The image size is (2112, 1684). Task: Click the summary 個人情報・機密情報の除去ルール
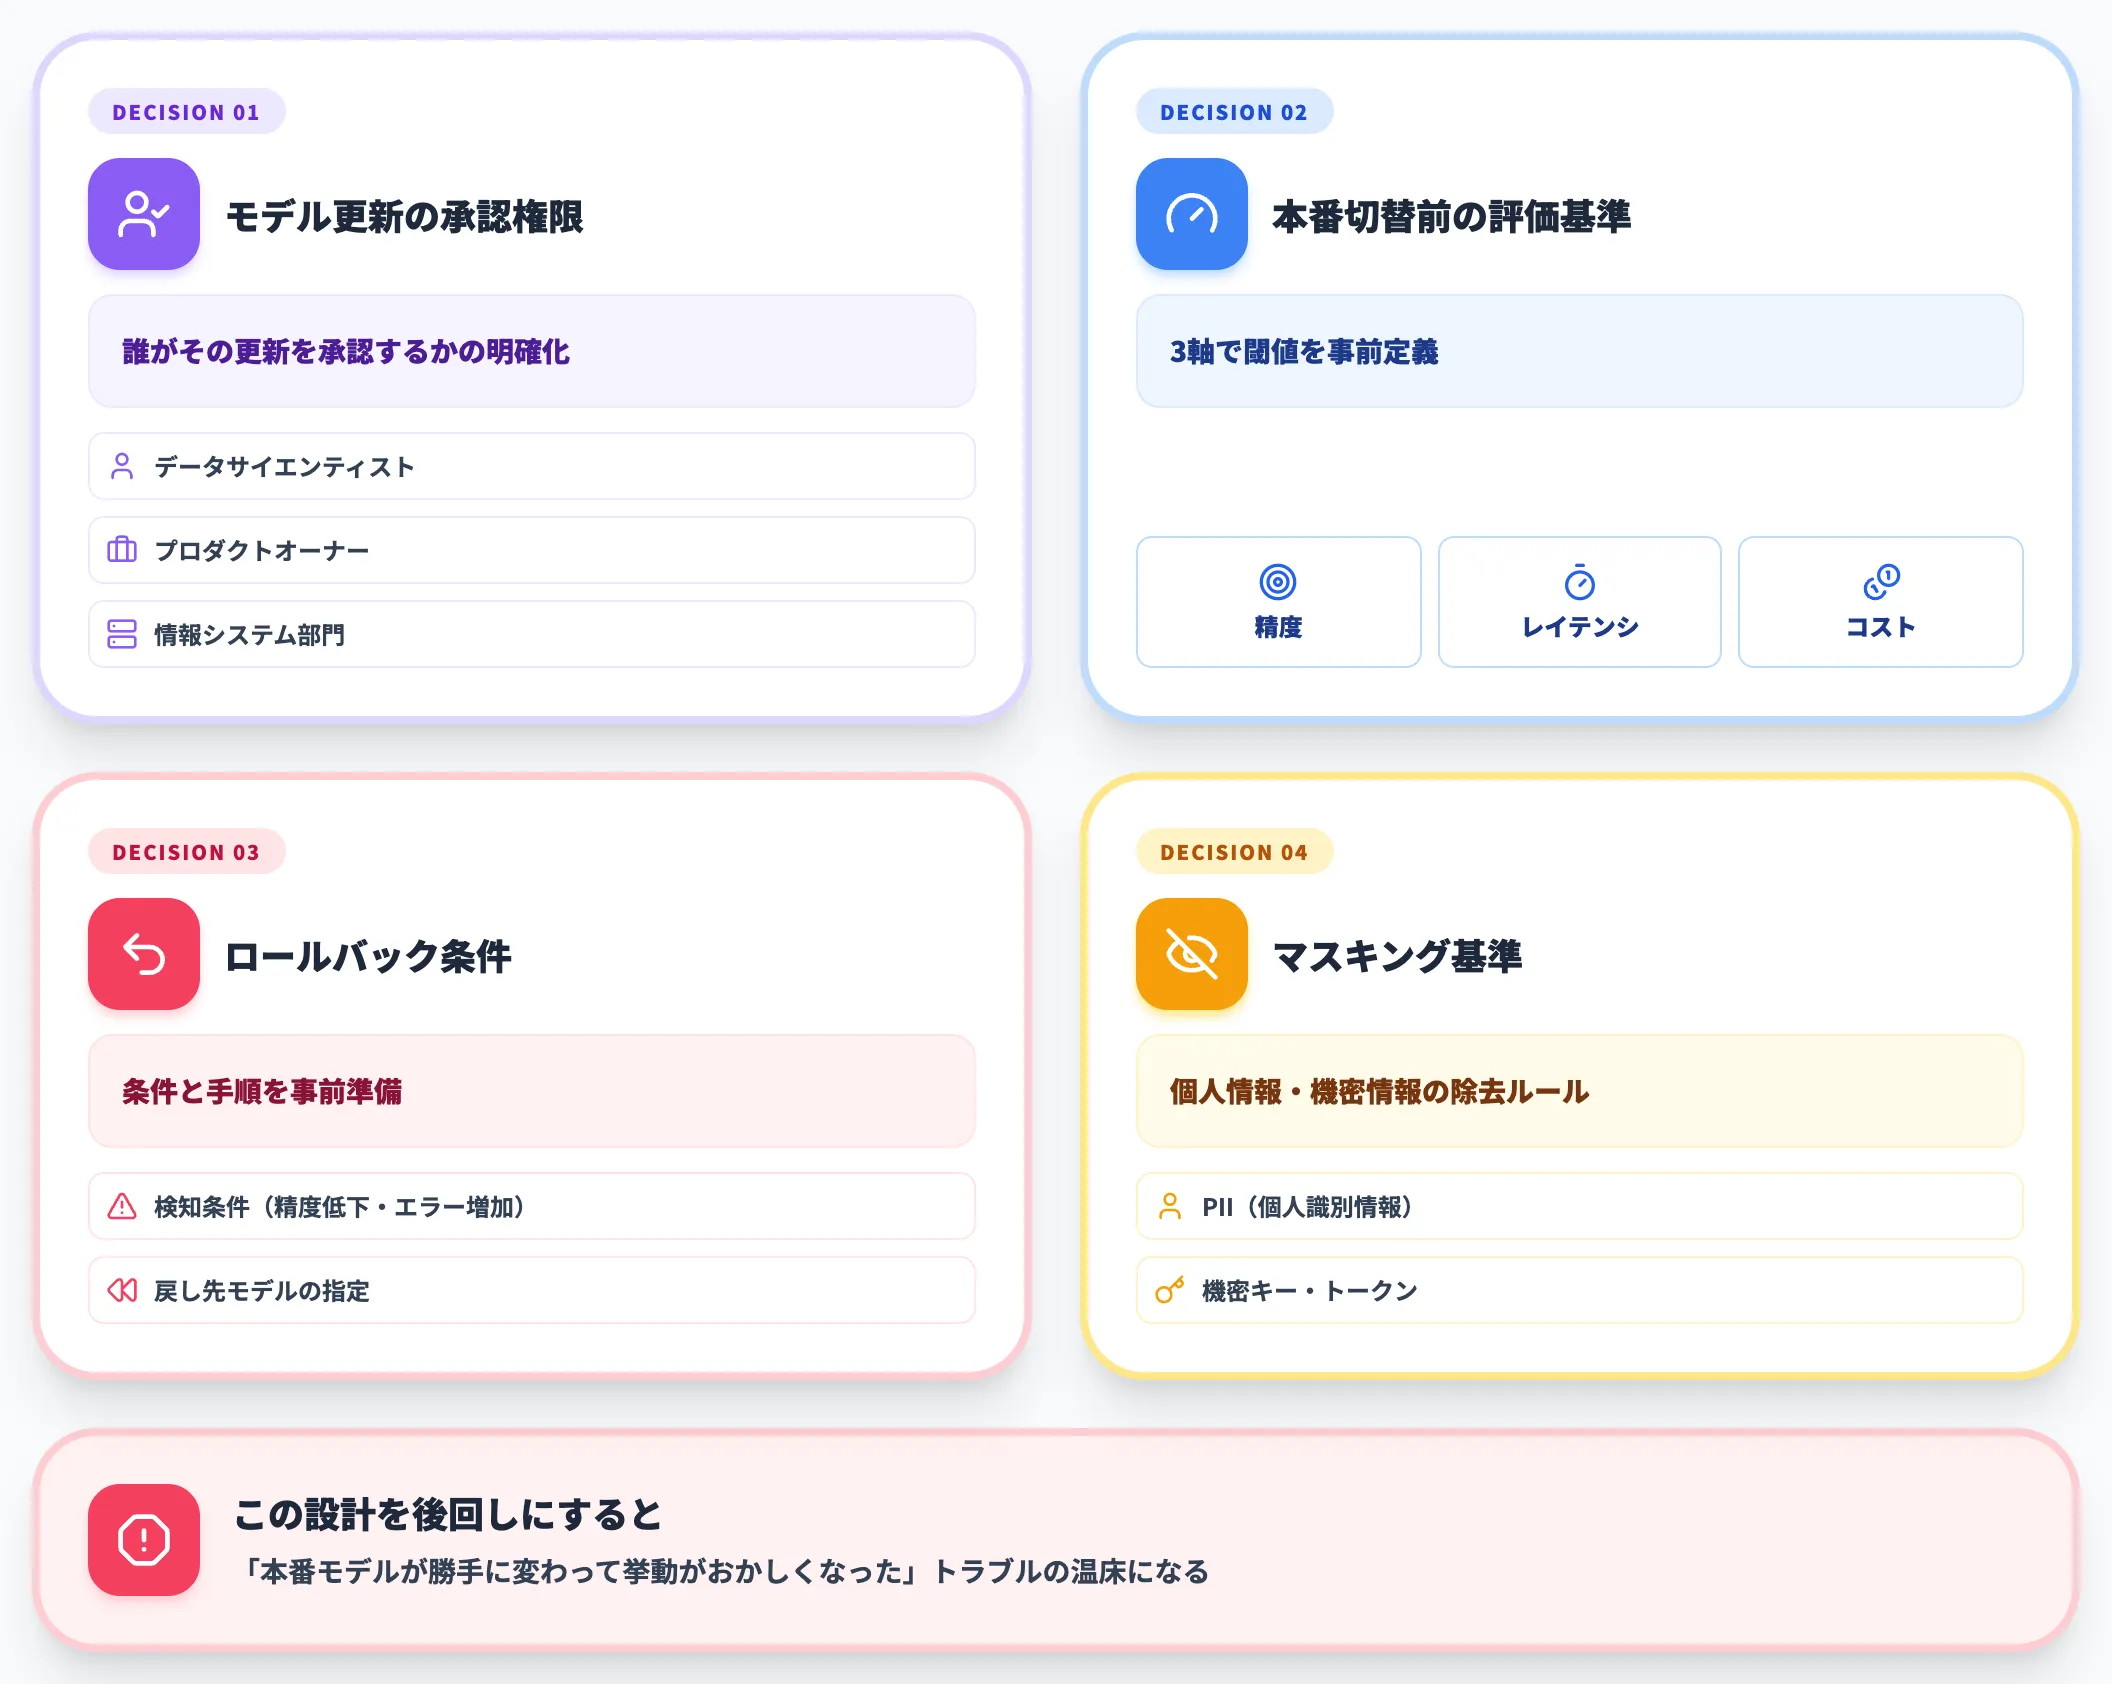(1380, 1091)
